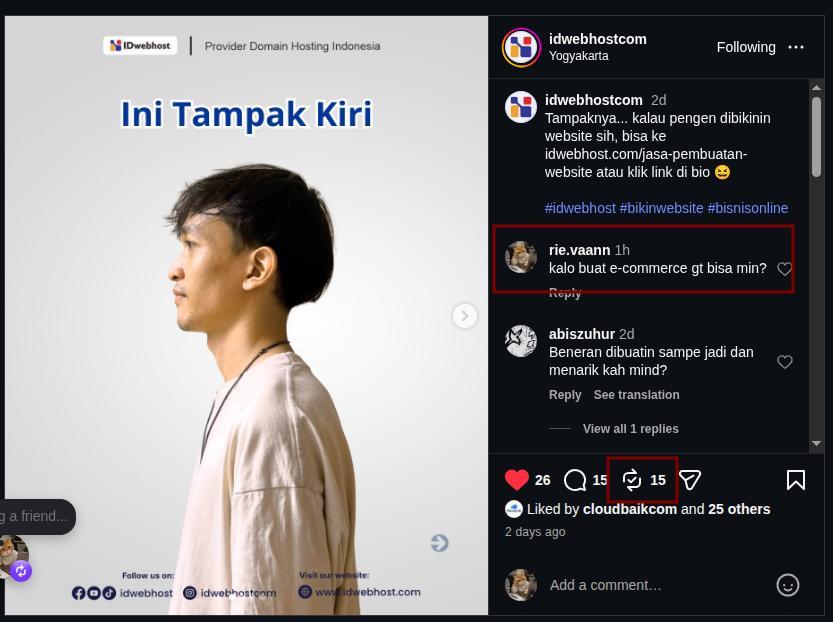Like rie.vaann's comment
The height and width of the screenshot is (622, 833).
point(785,269)
